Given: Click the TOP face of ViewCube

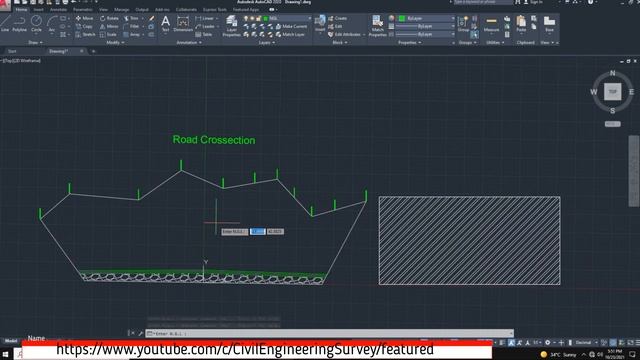Looking at the screenshot, I should coord(612,92).
